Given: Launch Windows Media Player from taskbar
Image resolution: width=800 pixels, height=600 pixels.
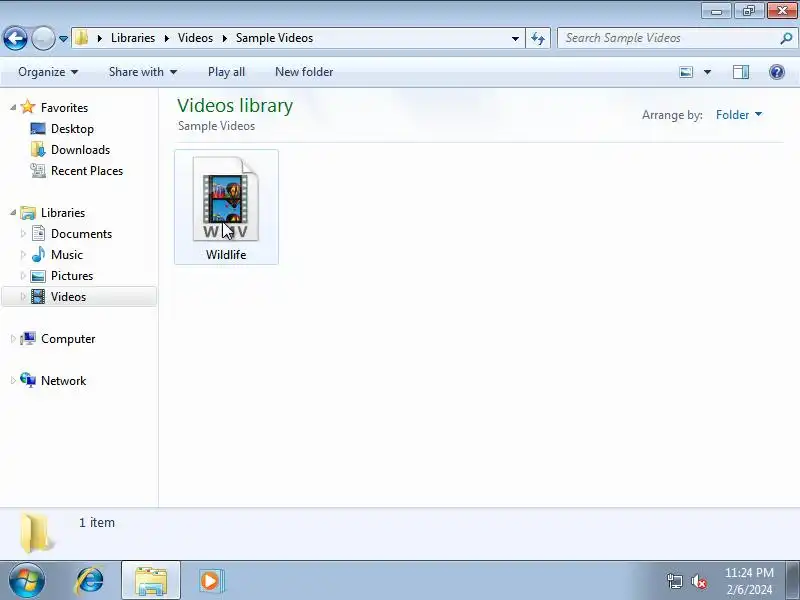Looking at the screenshot, I should 211,580.
